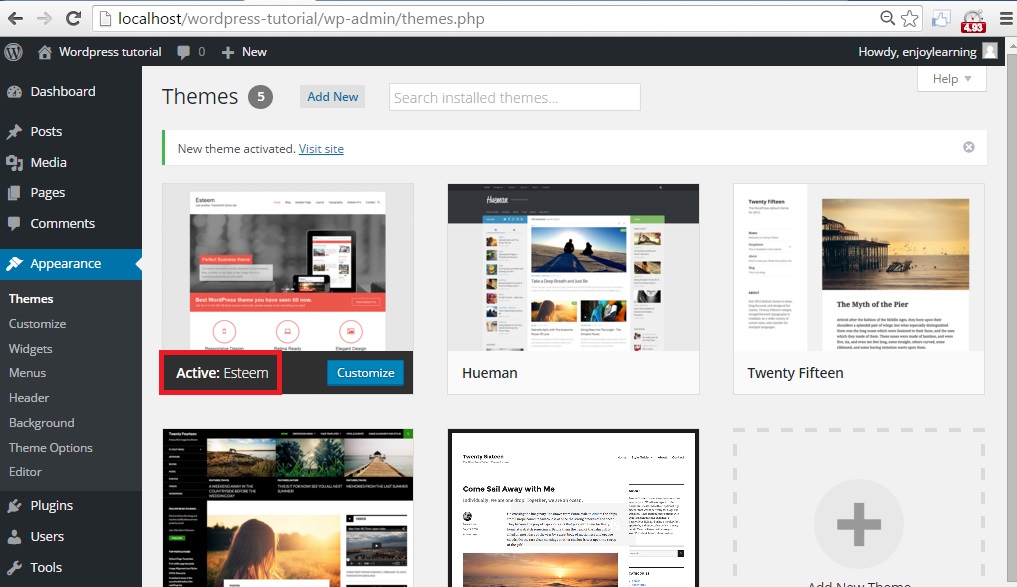Select the Twenty Fourteen dark theme screenshot
The image size is (1017, 587).
287,508
